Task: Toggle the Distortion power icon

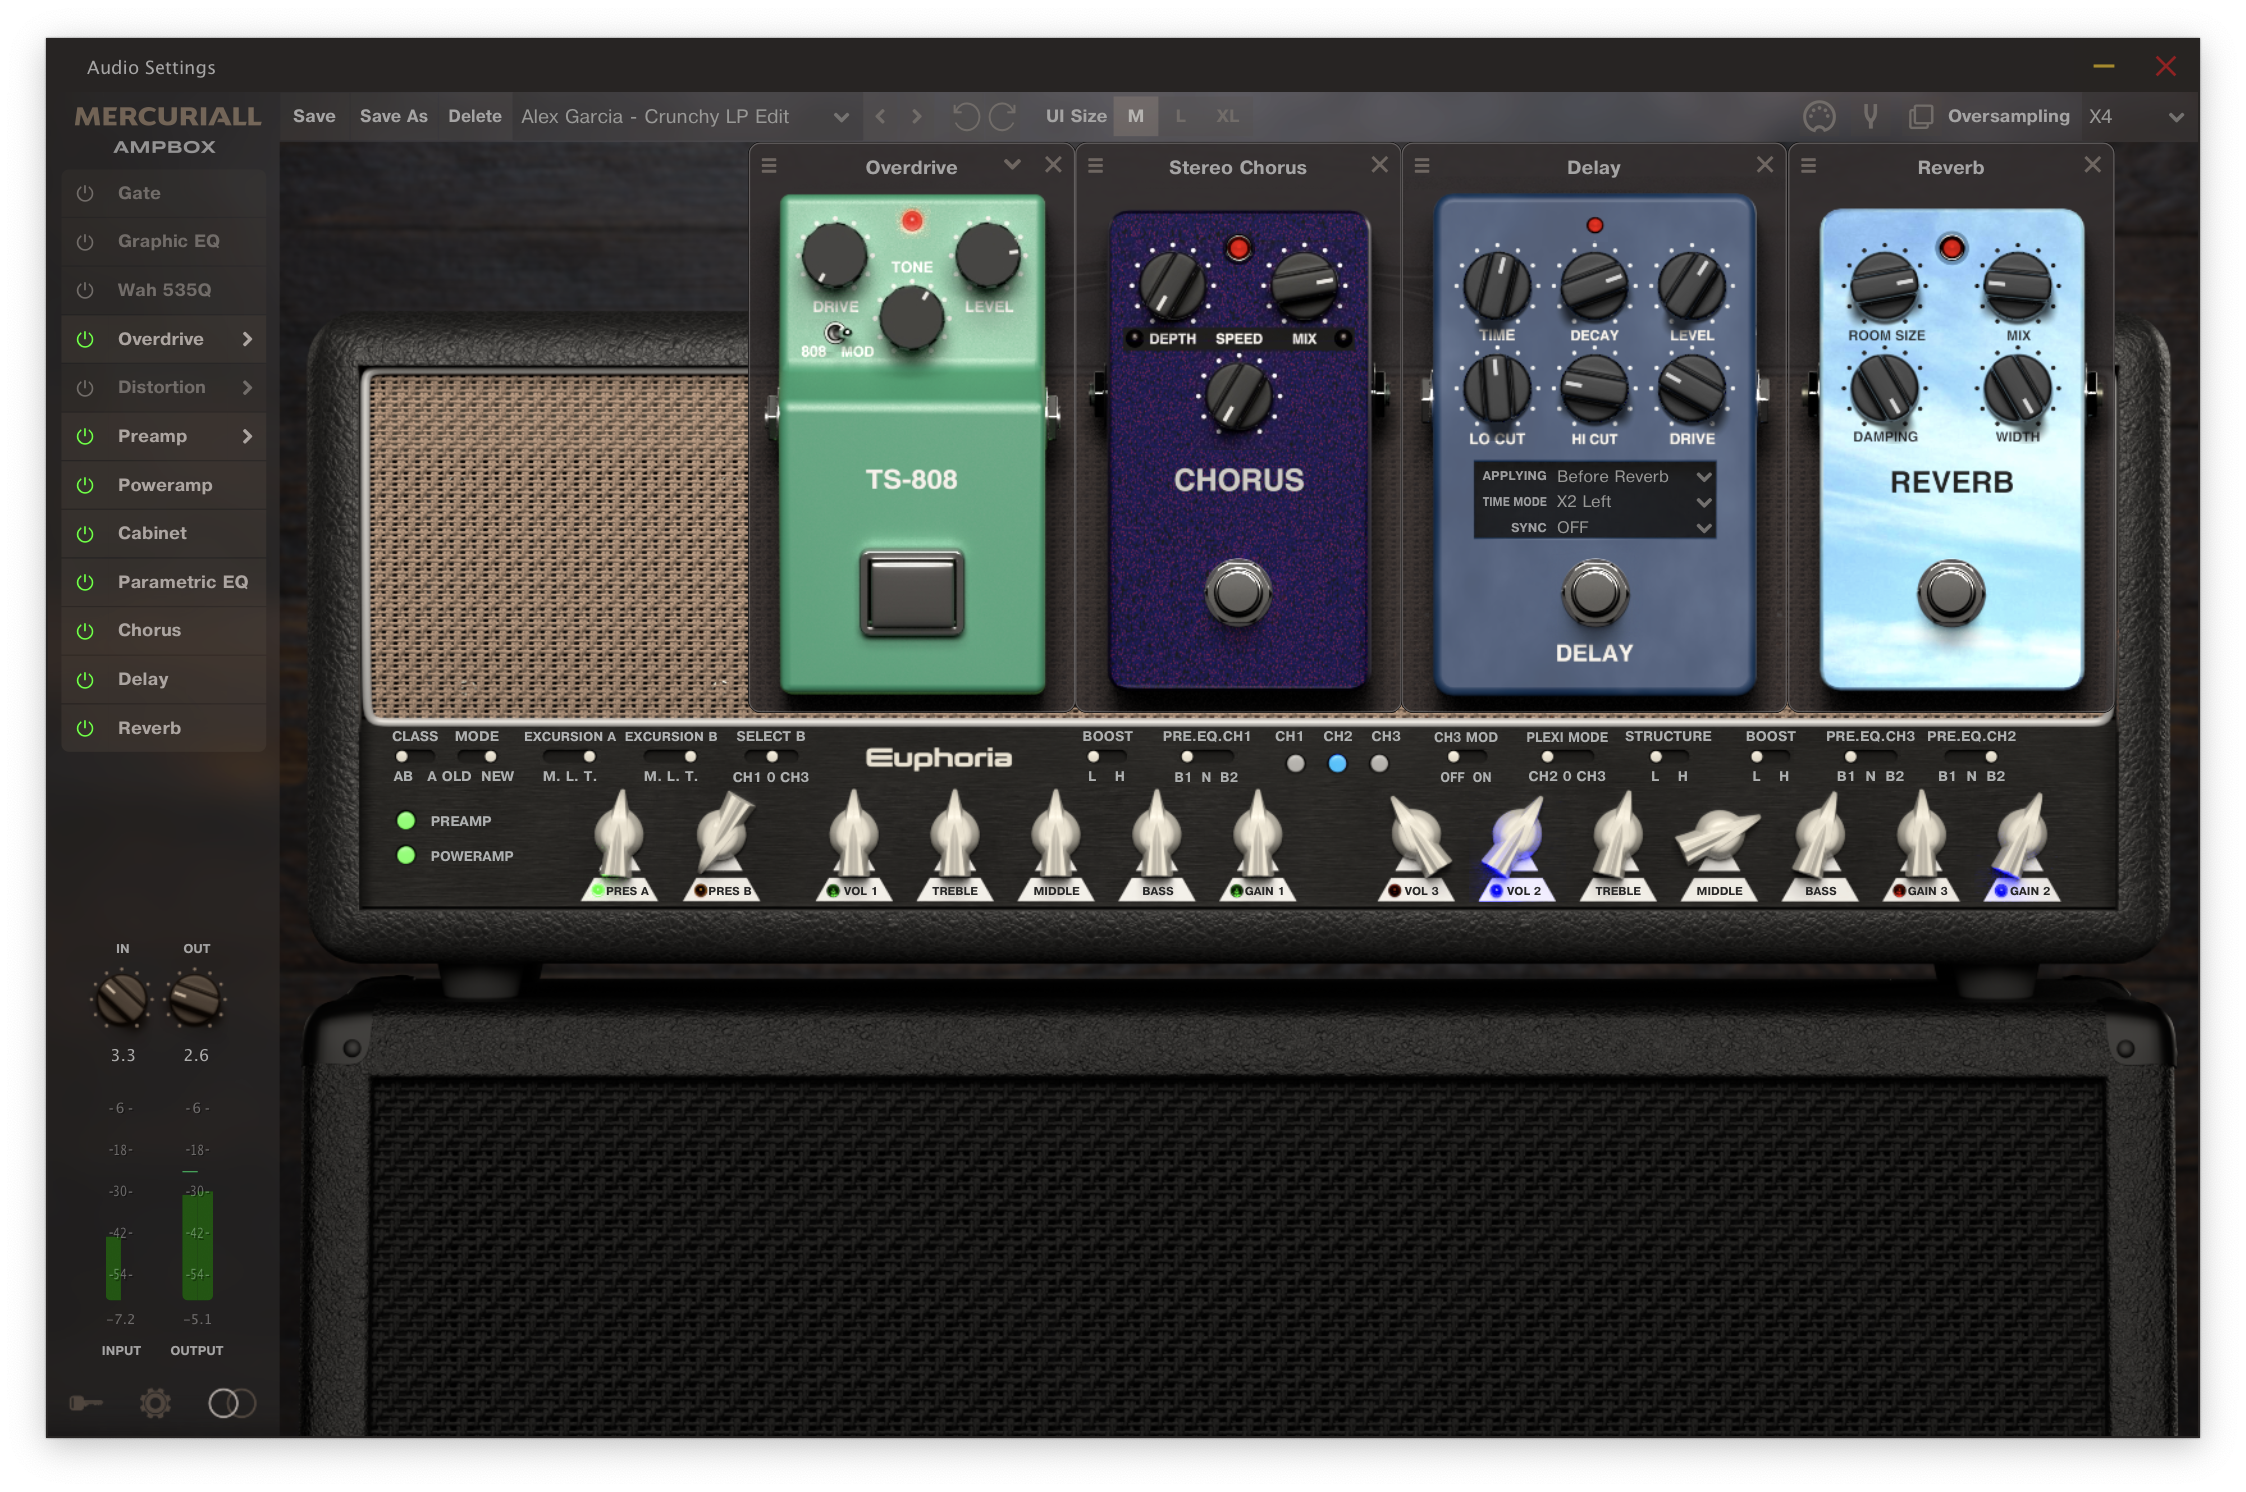Action: (85, 387)
